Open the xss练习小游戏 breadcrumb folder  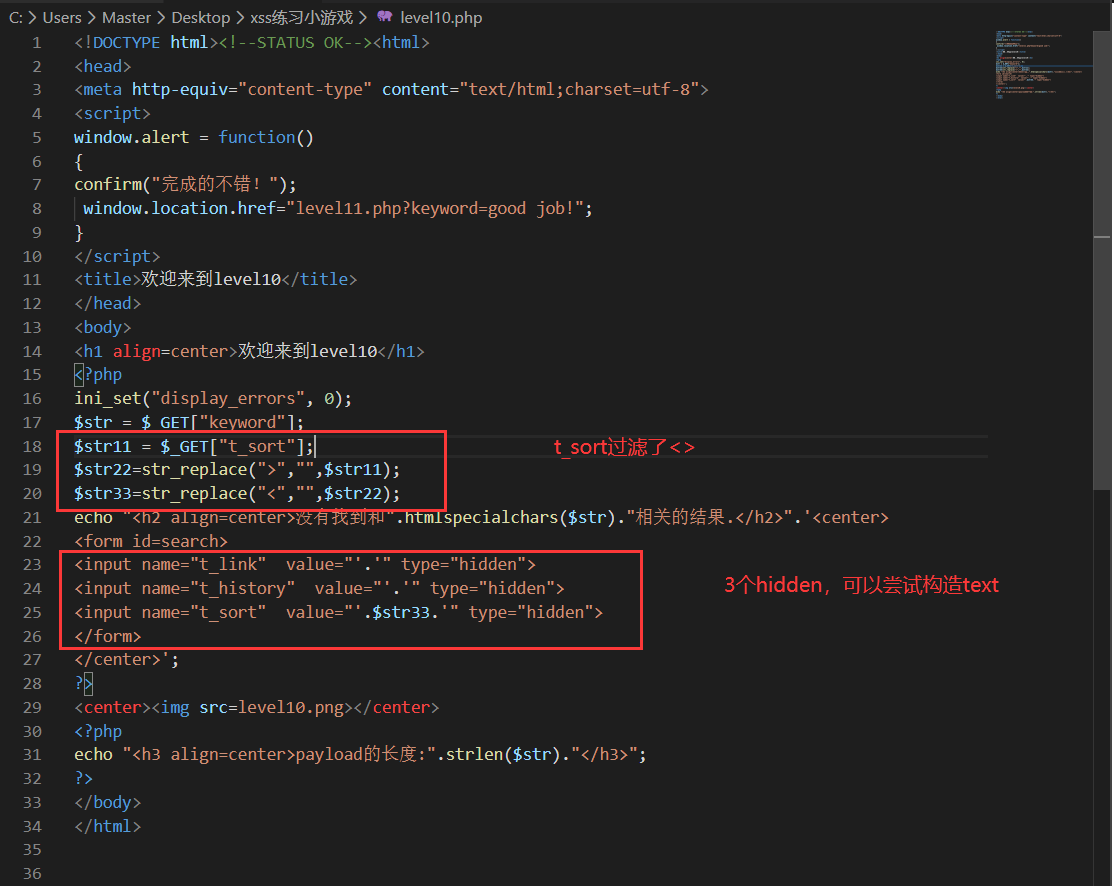[x=301, y=17]
